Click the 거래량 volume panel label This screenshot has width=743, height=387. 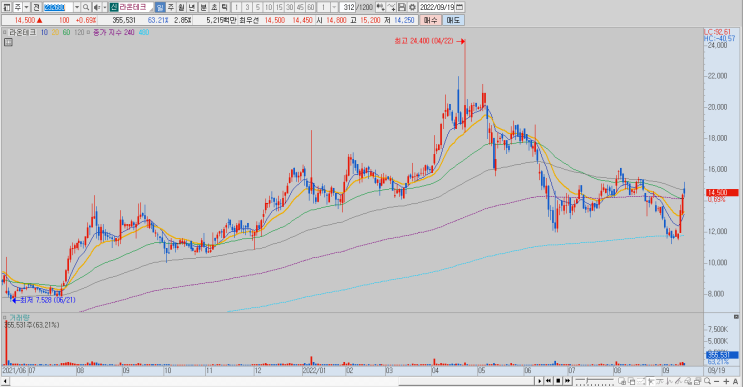(x=19, y=317)
